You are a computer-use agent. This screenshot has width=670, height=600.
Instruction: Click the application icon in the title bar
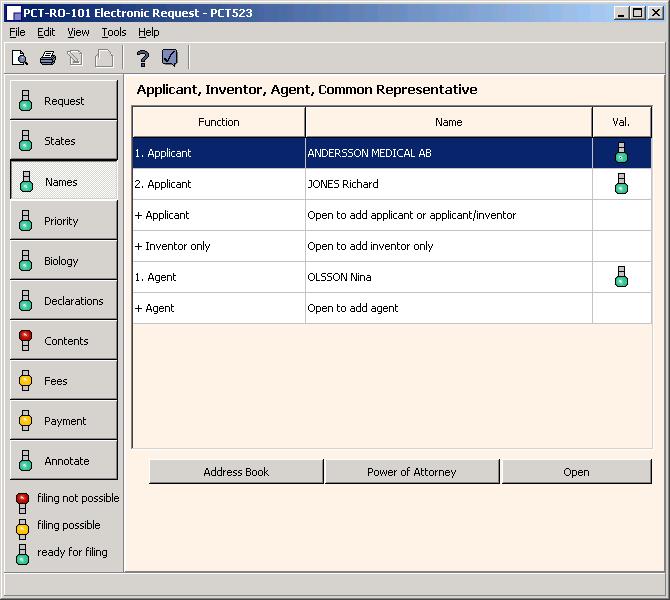click(x=14, y=13)
